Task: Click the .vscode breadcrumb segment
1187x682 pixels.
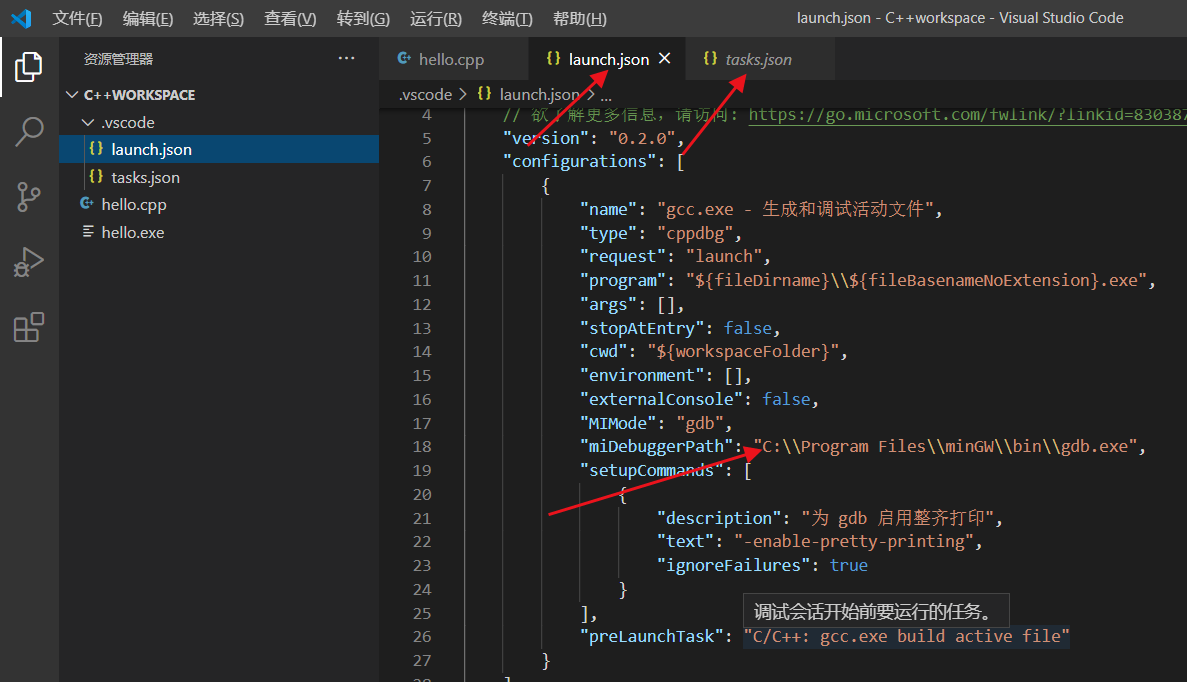Action: (x=425, y=94)
